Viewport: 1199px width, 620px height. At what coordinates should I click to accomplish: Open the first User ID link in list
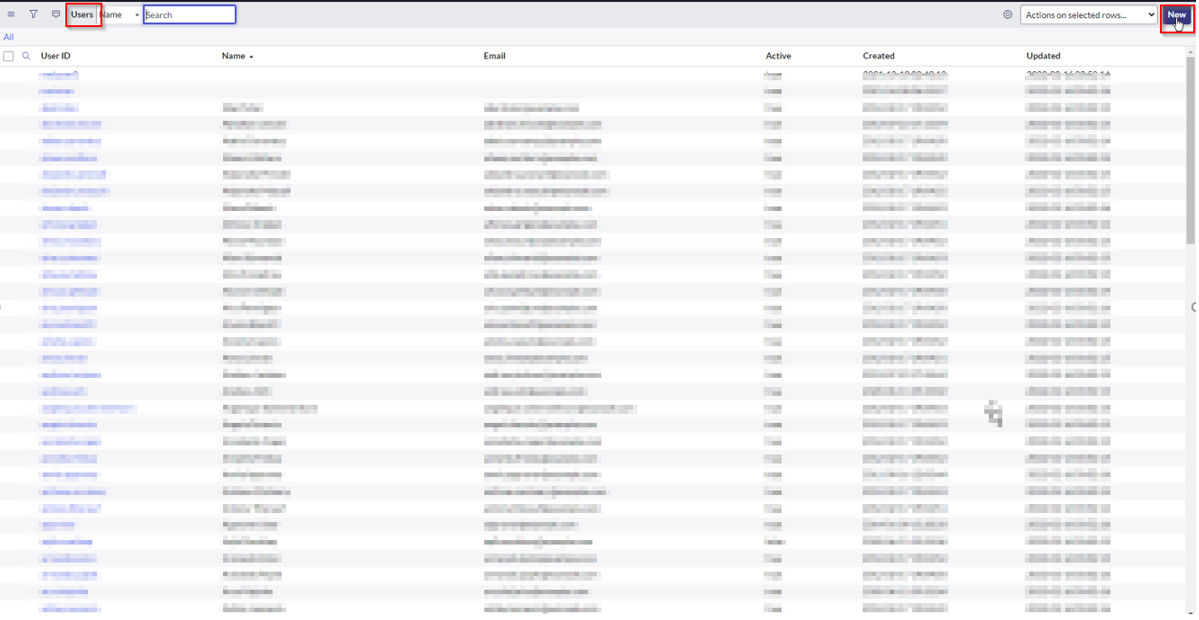59,75
